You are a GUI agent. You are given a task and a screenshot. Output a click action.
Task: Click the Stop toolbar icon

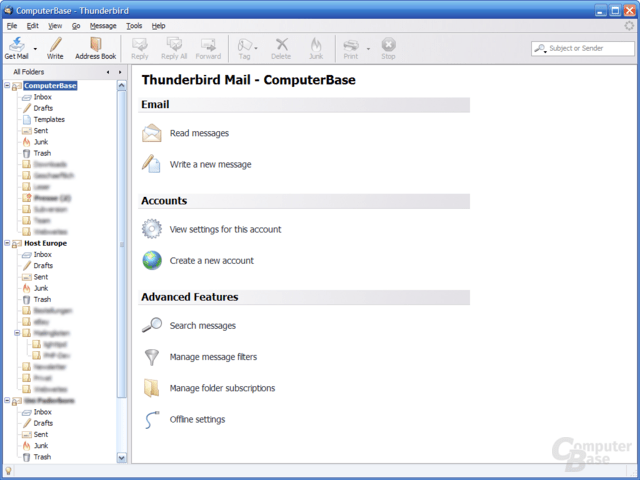click(388, 44)
